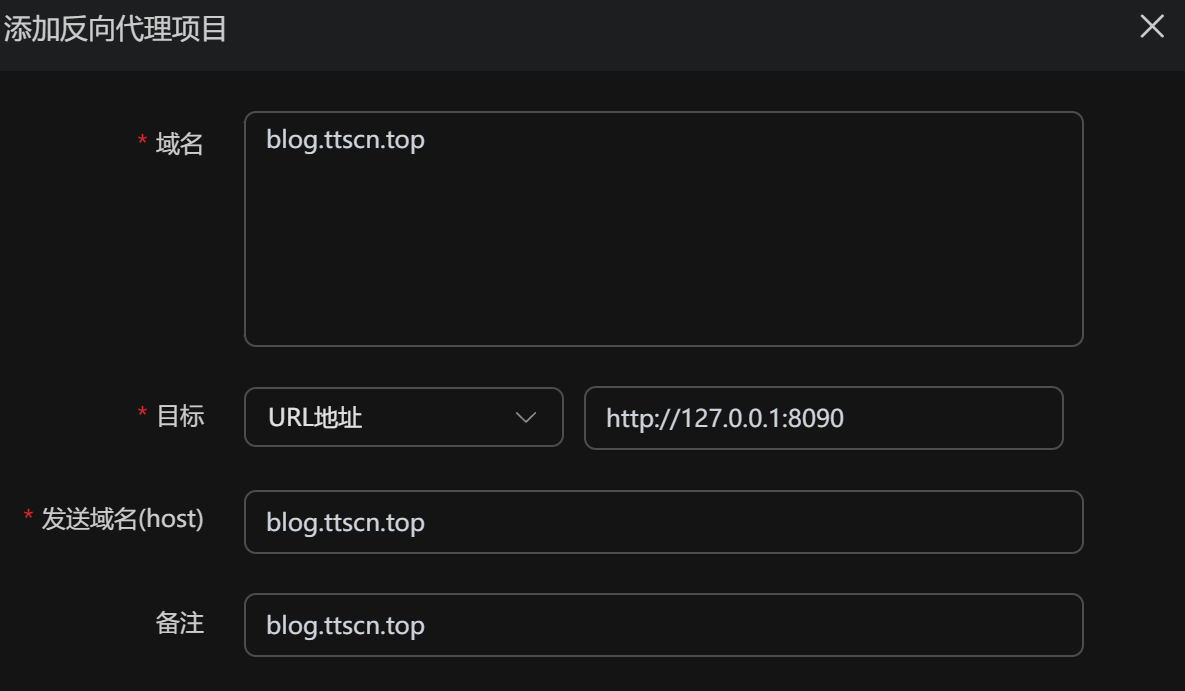Click the 目标 field label
1185x691 pixels.
pyautogui.click(x=180, y=416)
